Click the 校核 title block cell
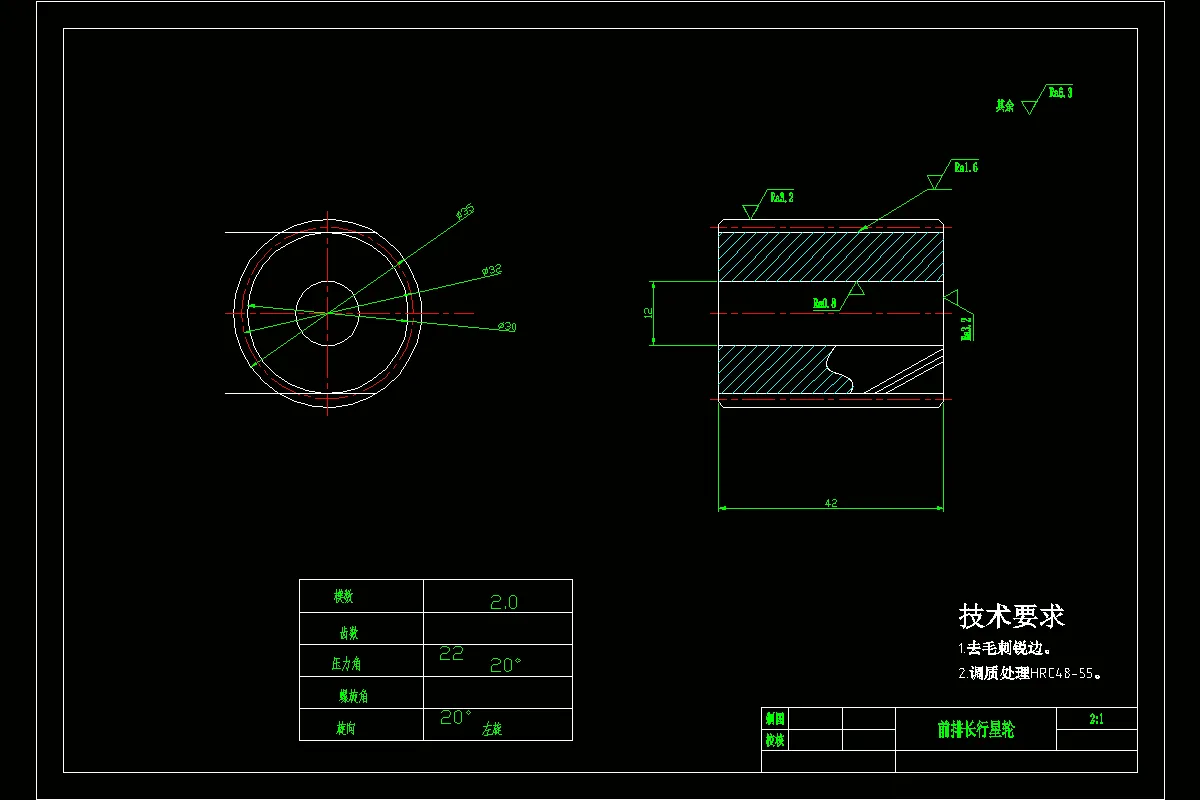This screenshot has width=1200, height=800. [x=775, y=741]
